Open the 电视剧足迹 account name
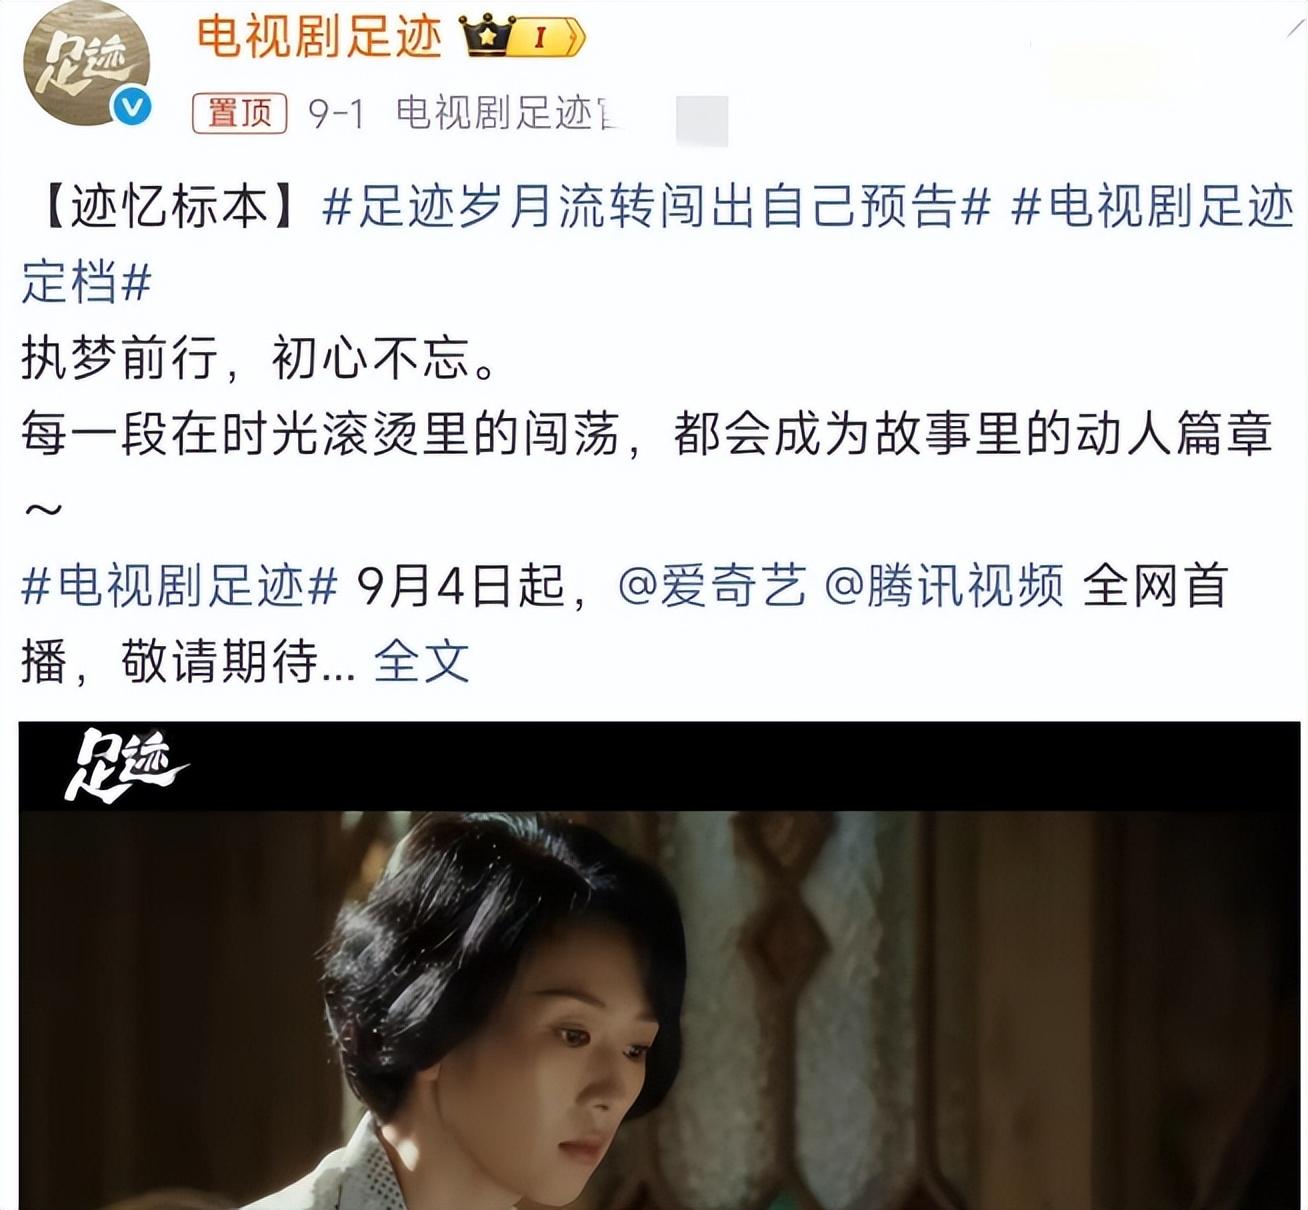Viewport: 1308px width, 1210px height. coord(319,37)
